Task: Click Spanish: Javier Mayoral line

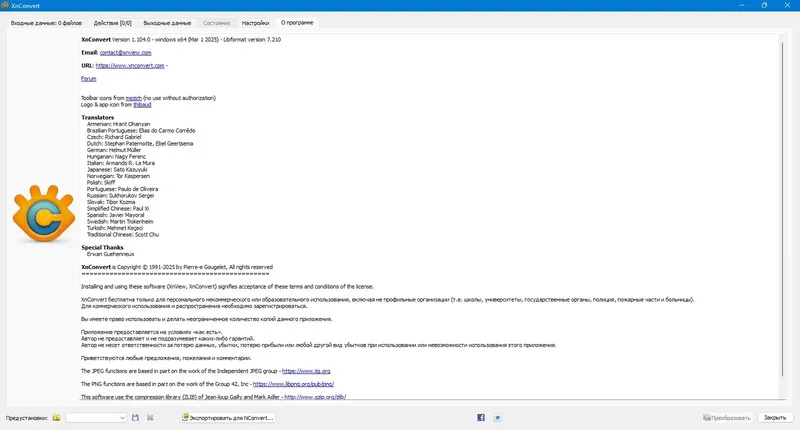Action: click(x=115, y=215)
